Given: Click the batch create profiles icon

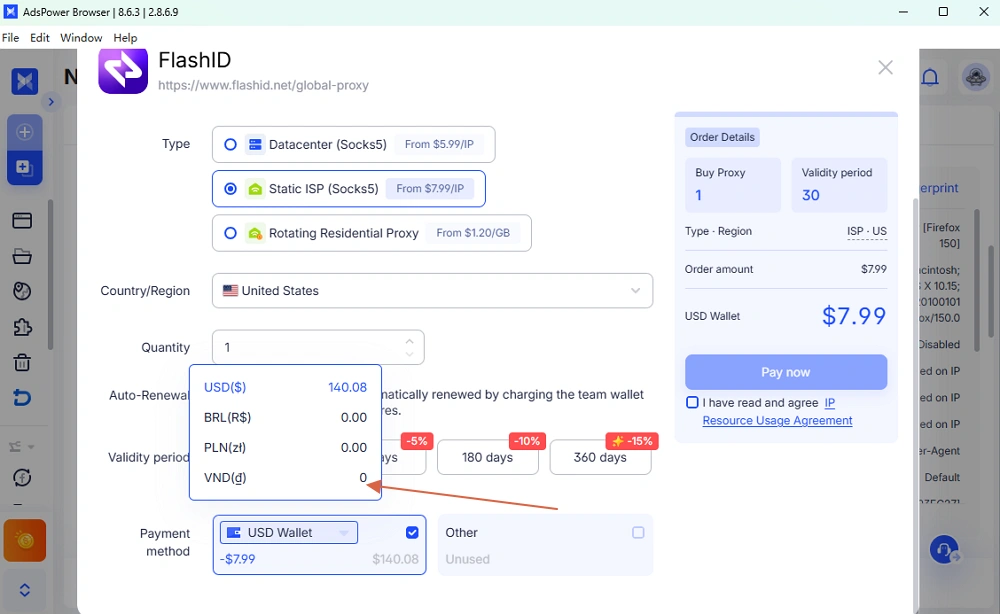Looking at the screenshot, I should [x=24, y=168].
